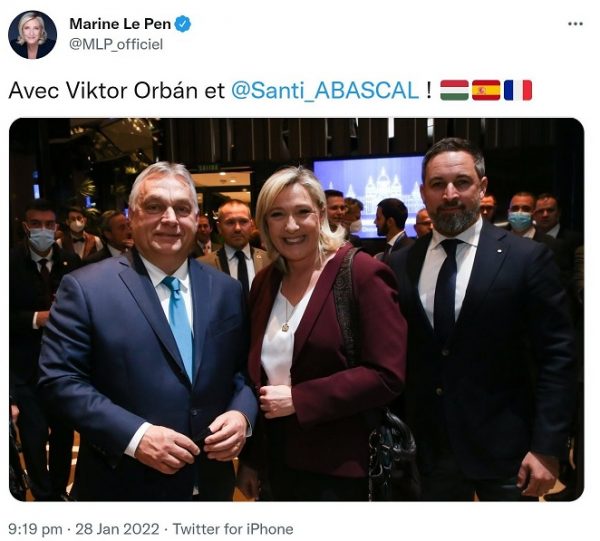Click the blue verified badge
Image resolution: width=600 pixels, height=541 pixels.
point(183,24)
